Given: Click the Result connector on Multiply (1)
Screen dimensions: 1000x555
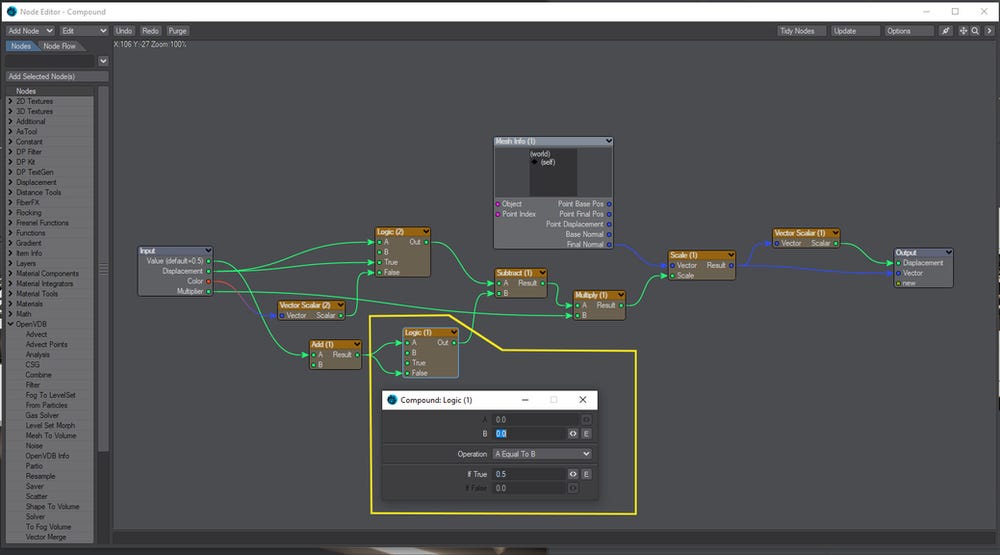Looking at the screenshot, I should point(621,305).
